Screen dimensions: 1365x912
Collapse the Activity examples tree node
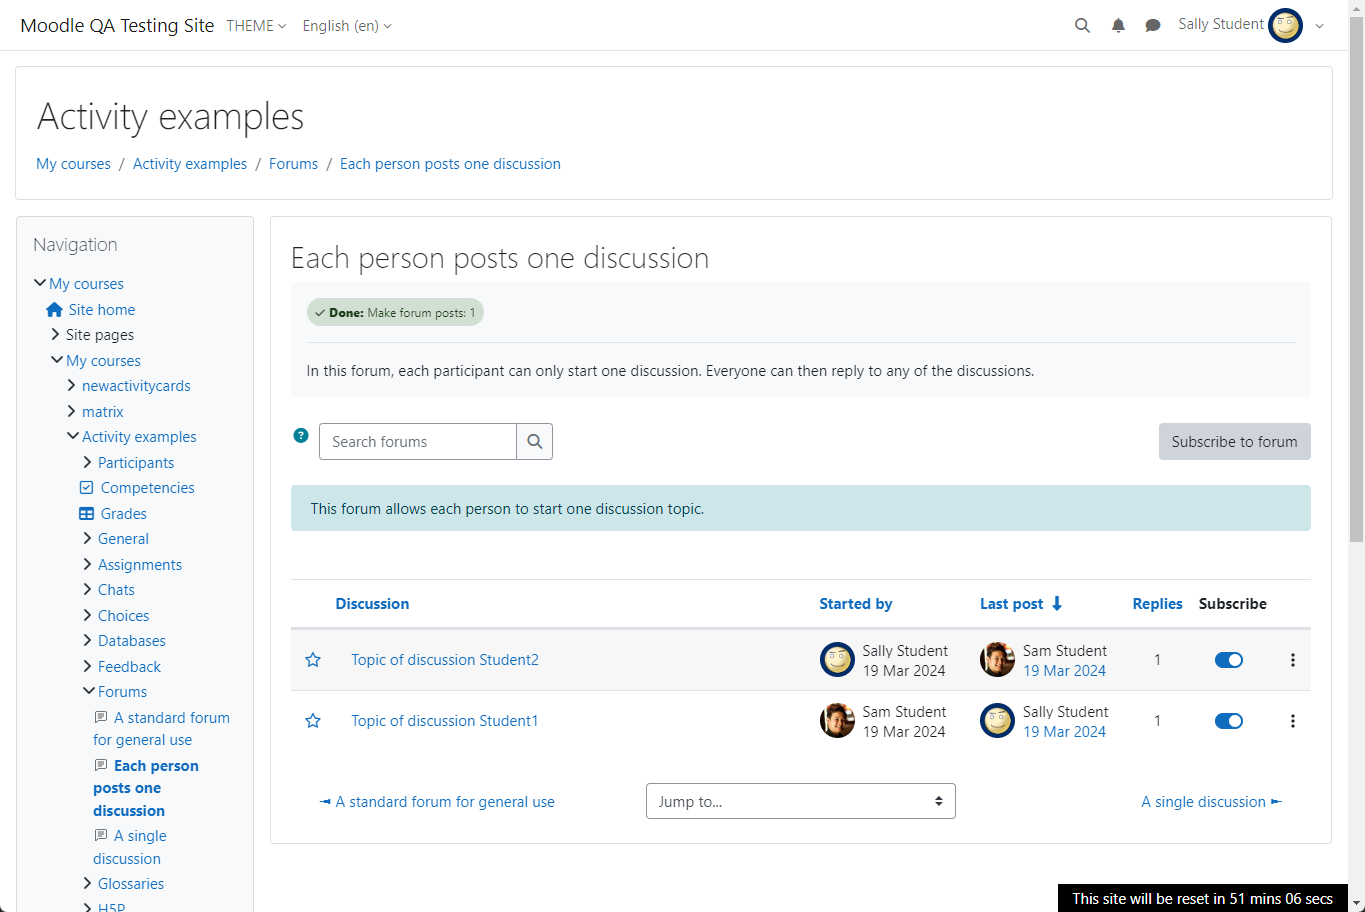[73, 437]
